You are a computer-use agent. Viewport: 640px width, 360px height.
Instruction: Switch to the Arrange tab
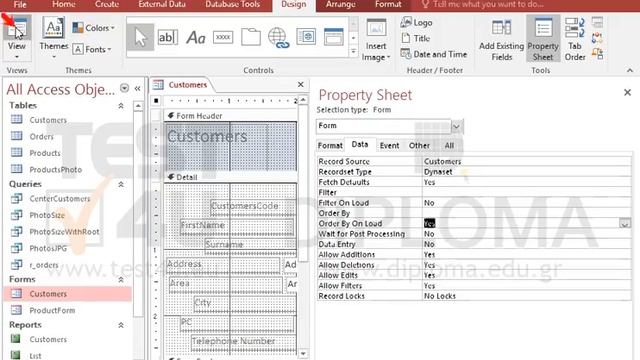(340, 4)
